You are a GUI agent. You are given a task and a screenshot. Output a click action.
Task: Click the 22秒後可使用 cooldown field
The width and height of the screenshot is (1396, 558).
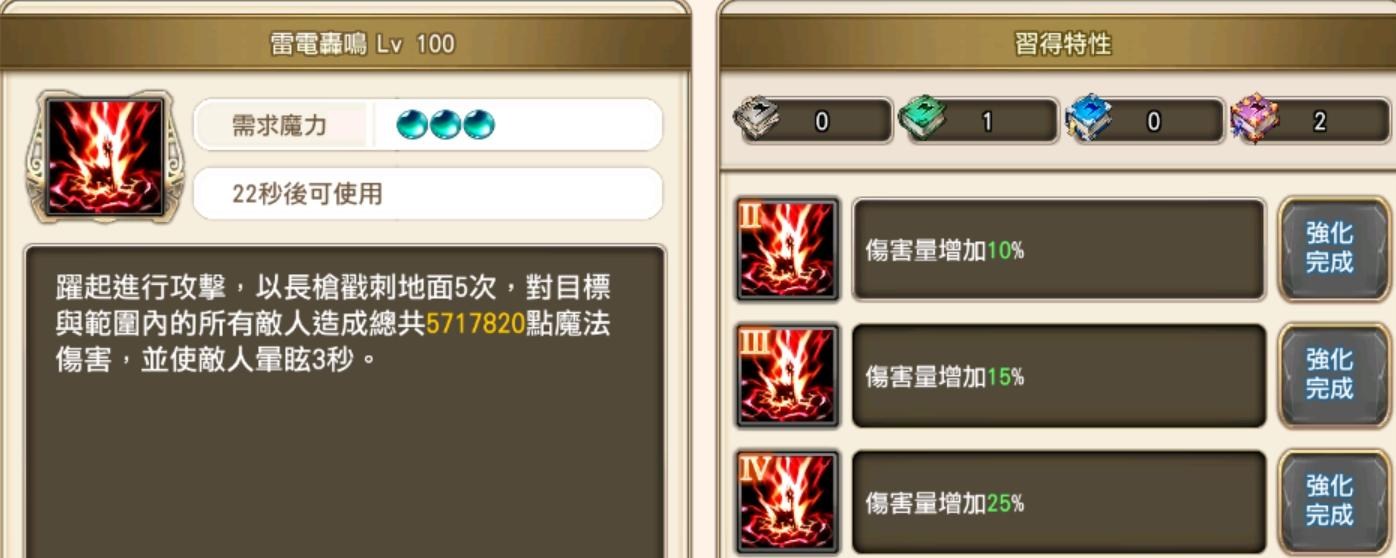(x=428, y=193)
